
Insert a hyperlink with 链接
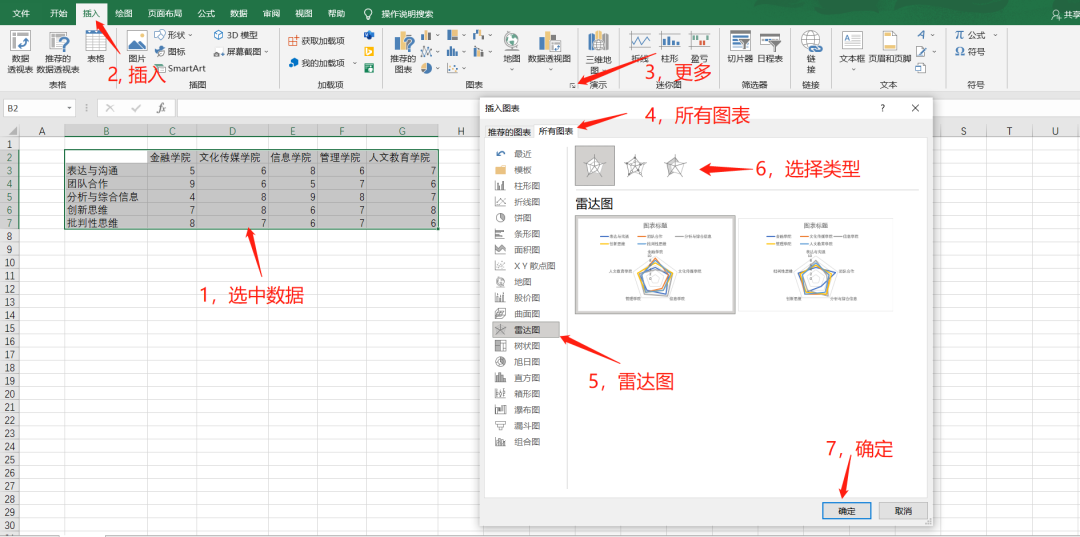click(811, 52)
